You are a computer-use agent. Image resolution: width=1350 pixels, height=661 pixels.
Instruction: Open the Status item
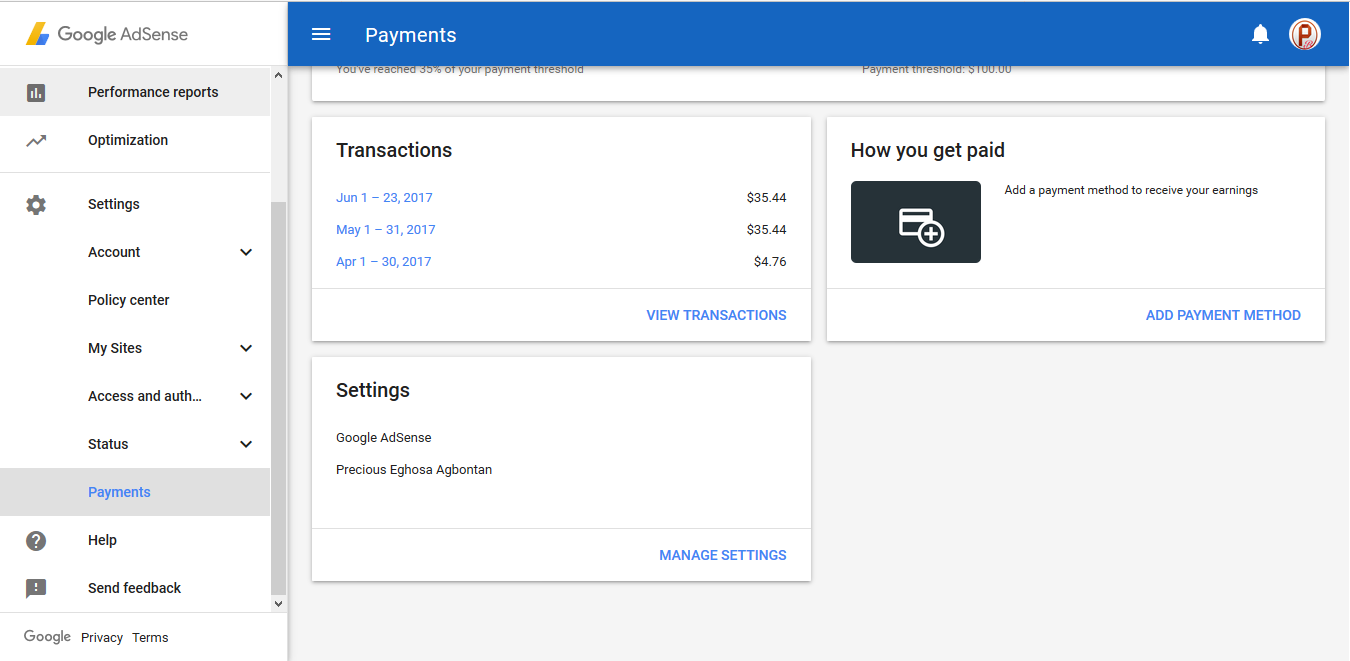point(135,444)
